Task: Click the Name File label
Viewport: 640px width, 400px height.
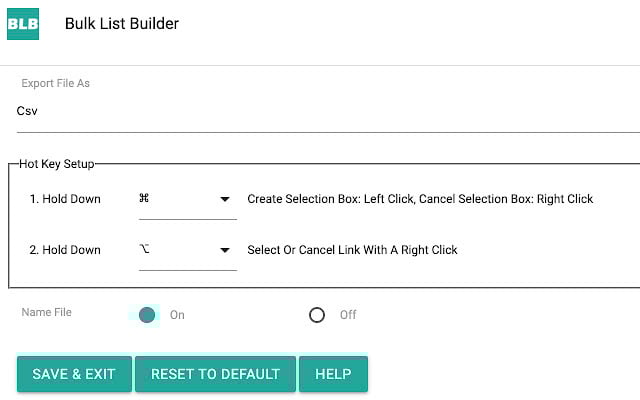Action: [47, 312]
